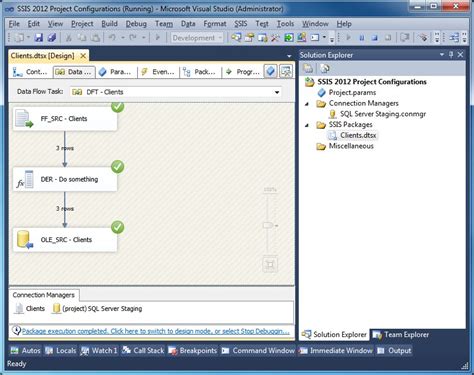Image resolution: width=474 pixels, height=375 pixels.
Task: Open the SSIS menu
Action: pos(241,24)
